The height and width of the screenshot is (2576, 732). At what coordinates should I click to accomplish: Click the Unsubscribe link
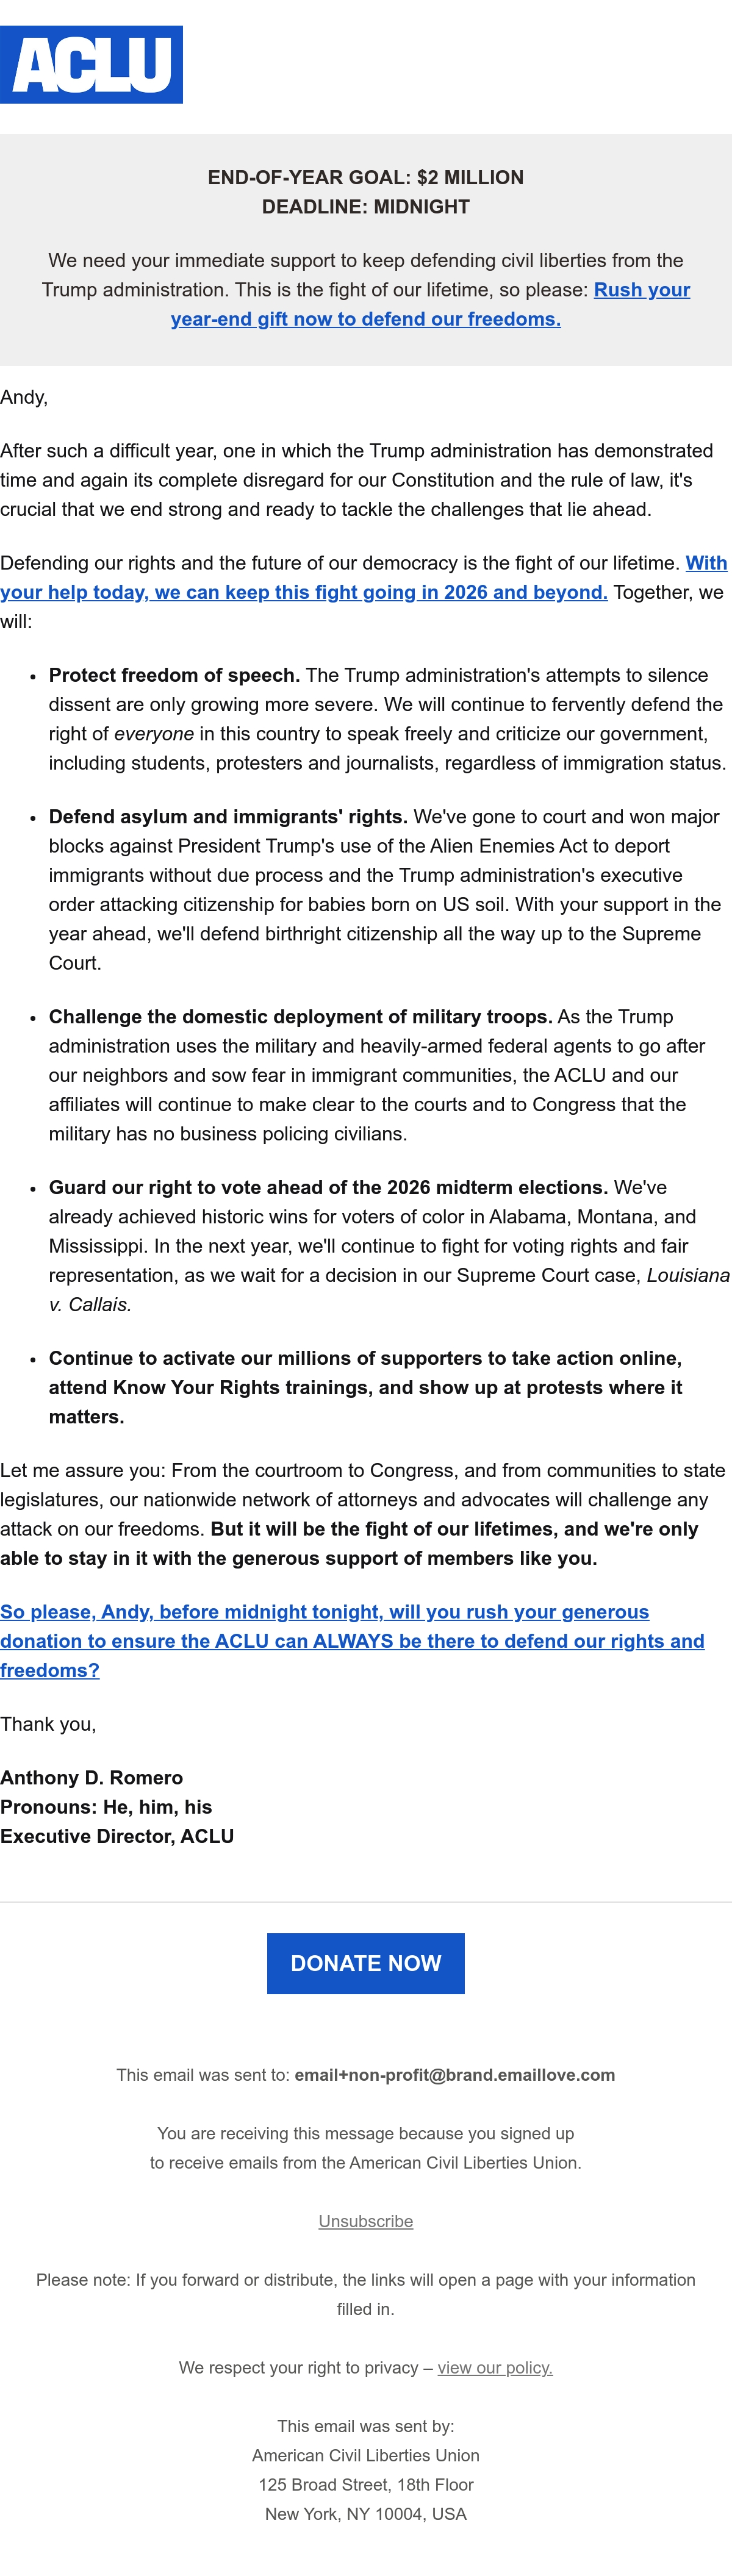pyautogui.click(x=366, y=2221)
